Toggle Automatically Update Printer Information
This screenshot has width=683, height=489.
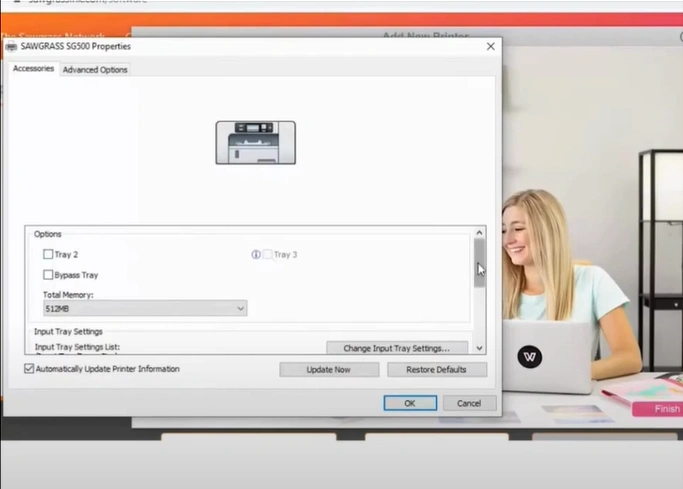pyautogui.click(x=29, y=369)
